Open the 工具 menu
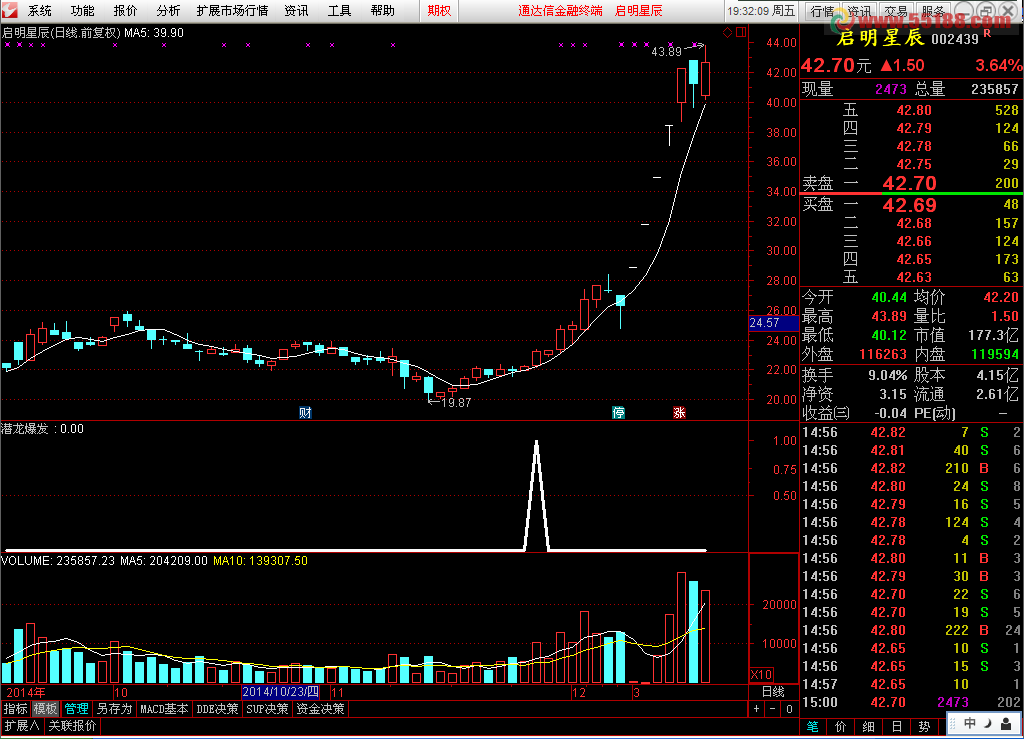The width and height of the screenshot is (1024, 739). point(340,10)
